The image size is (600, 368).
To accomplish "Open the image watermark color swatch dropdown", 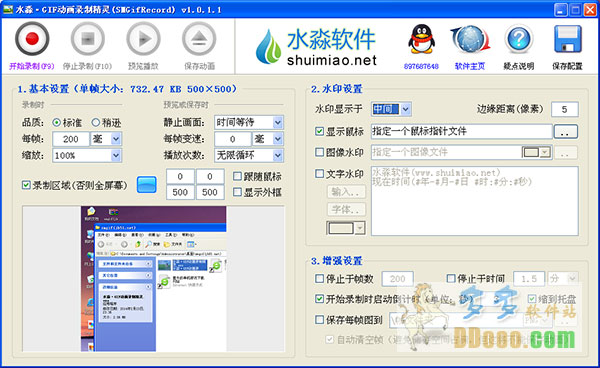I will click(536, 152).
